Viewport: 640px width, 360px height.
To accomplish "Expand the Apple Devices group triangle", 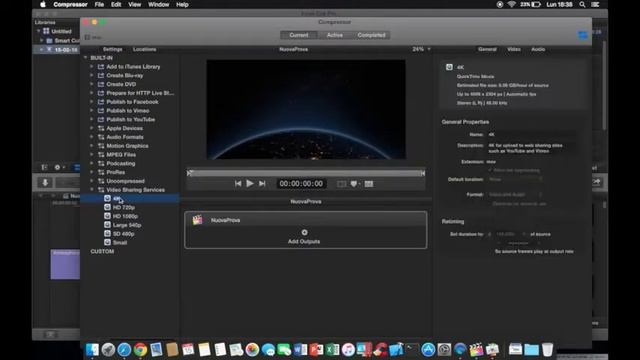I will [x=92, y=128].
